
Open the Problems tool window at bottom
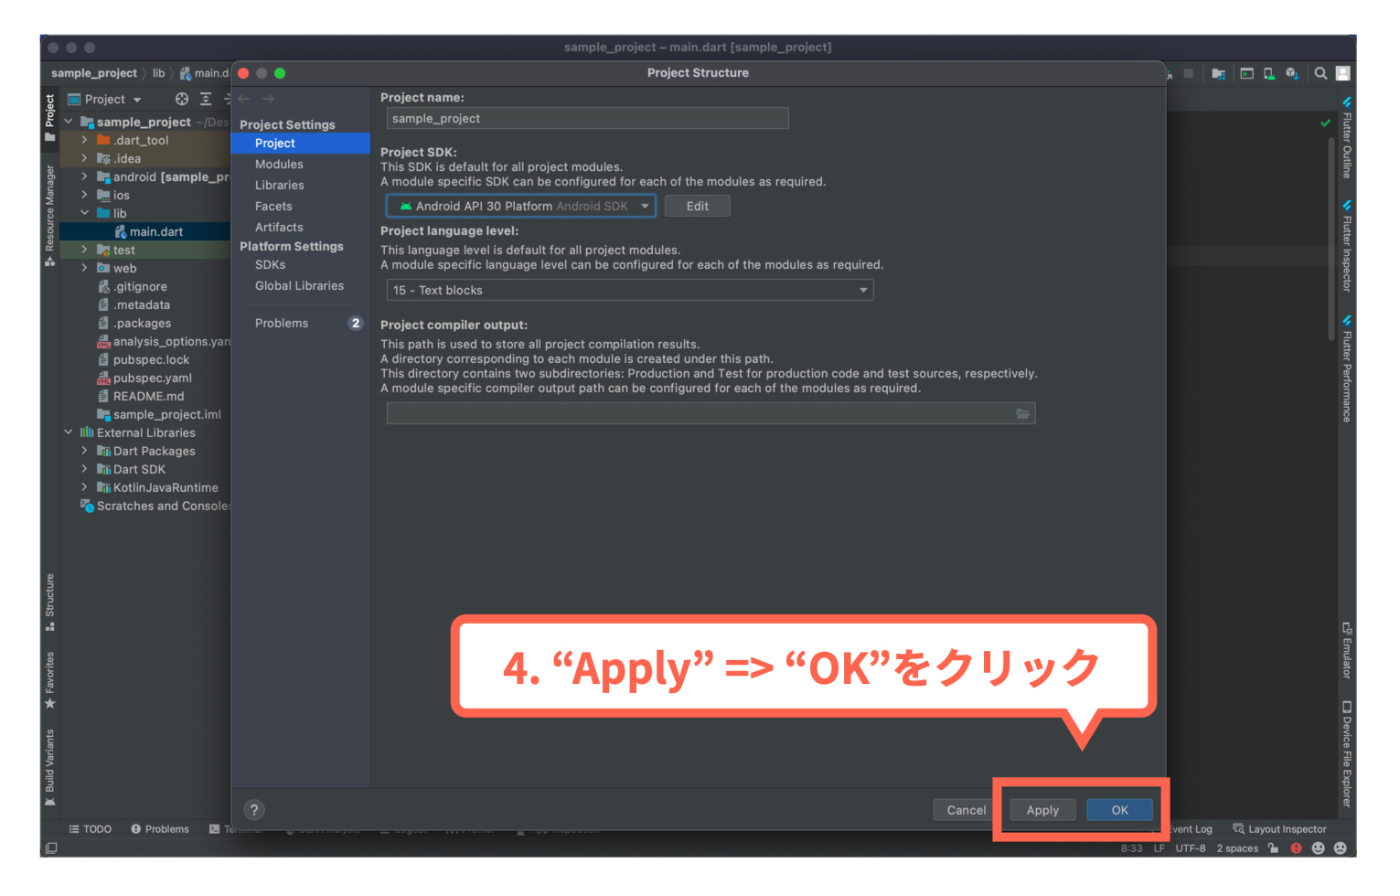coord(159,829)
